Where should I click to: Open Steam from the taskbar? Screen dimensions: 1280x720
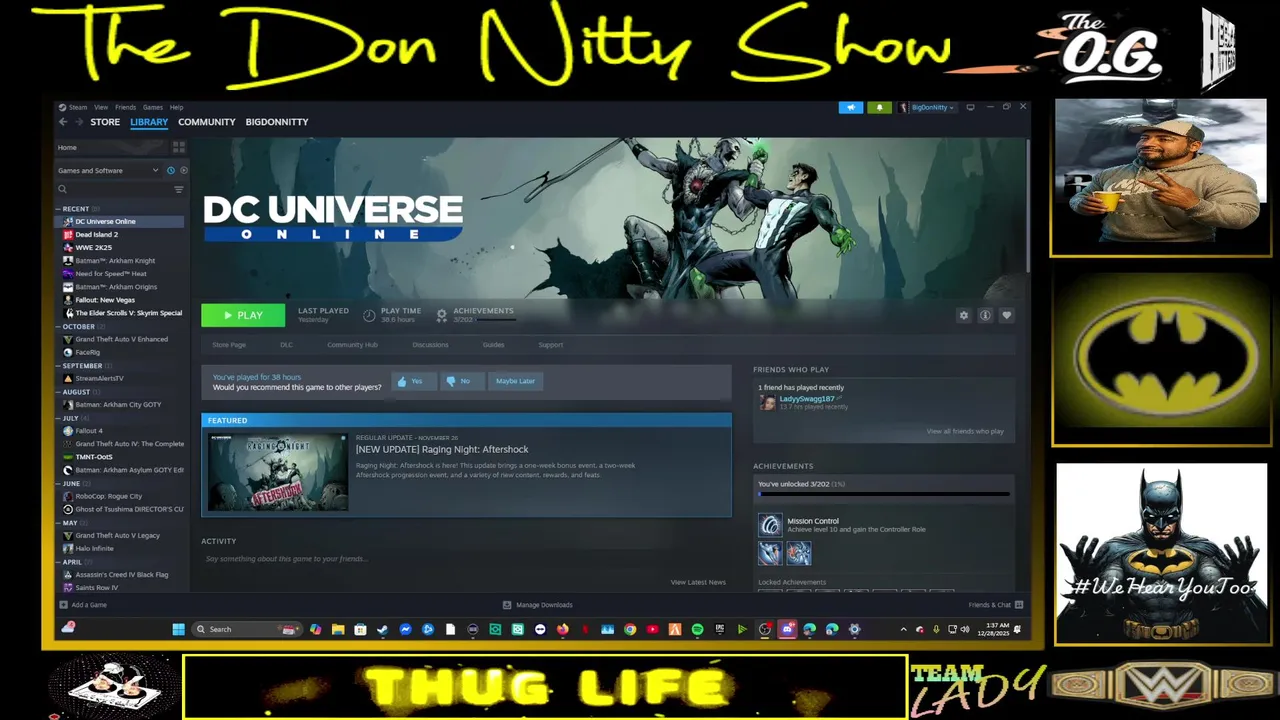point(382,630)
